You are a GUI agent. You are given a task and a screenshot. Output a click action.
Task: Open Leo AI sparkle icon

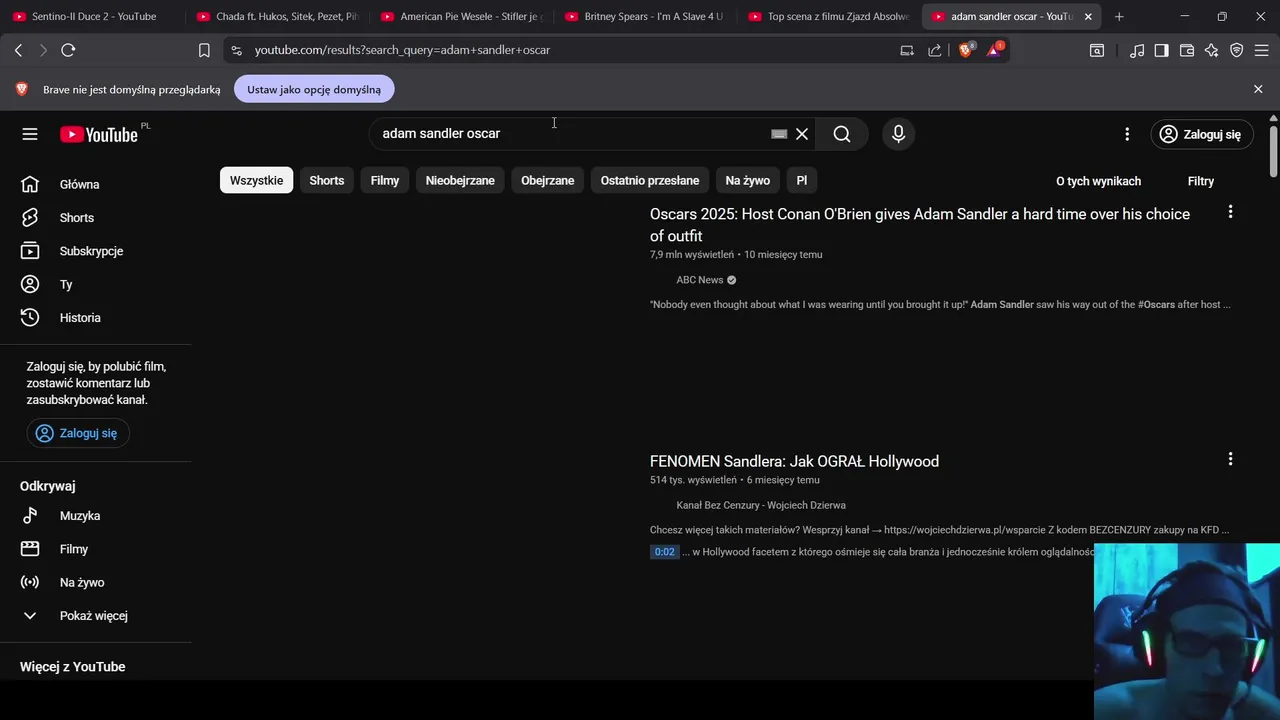[x=1212, y=50]
